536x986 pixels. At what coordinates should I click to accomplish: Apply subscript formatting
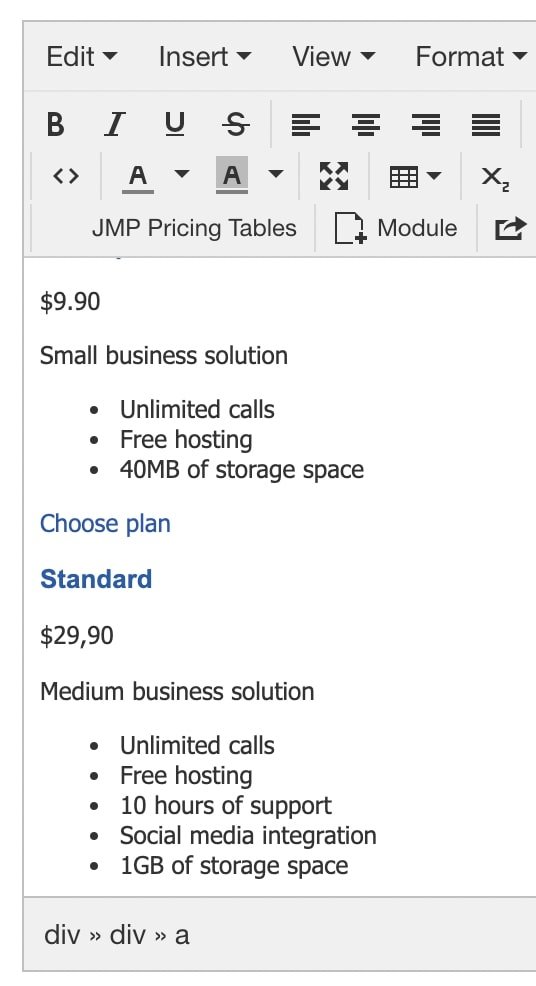click(x=495, y=177)
